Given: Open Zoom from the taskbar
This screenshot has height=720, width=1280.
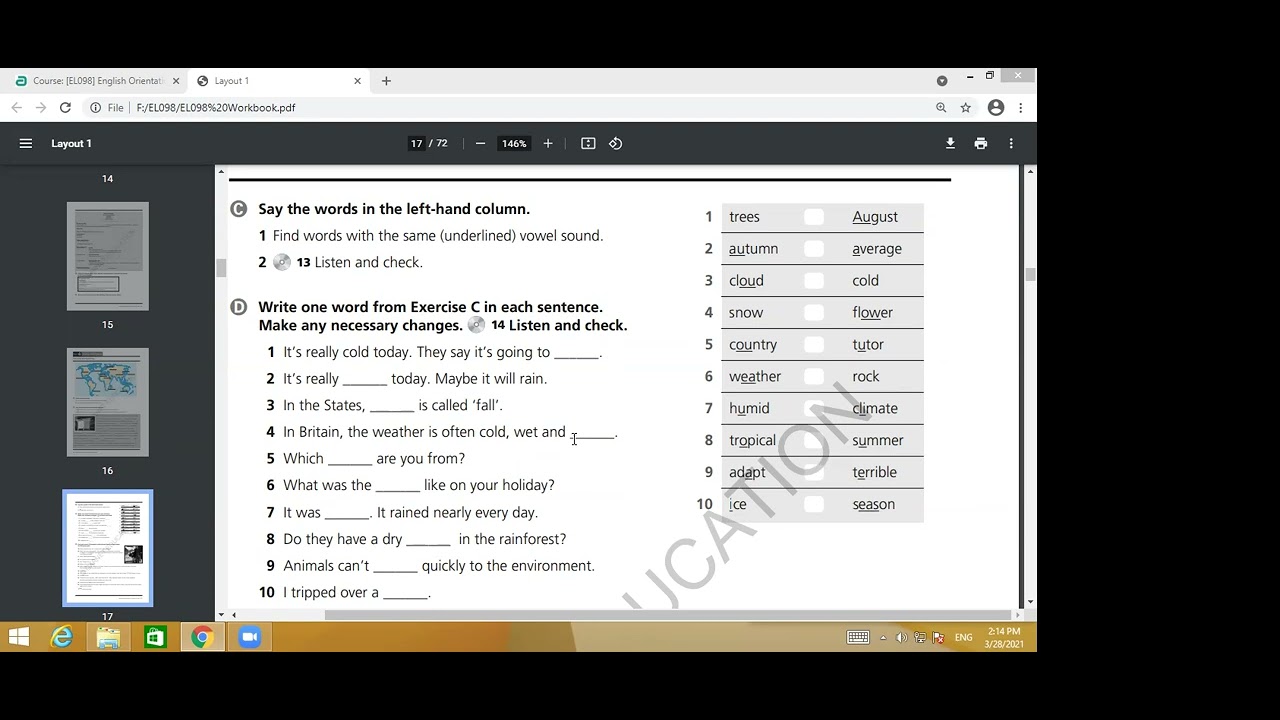Looking at the screenshot, I should click(249, 637).
